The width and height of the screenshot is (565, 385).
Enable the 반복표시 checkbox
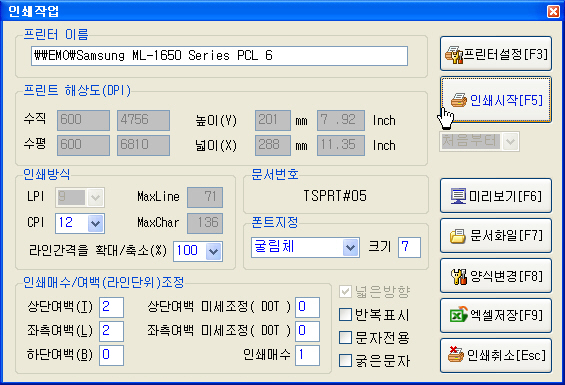[346, 315]
